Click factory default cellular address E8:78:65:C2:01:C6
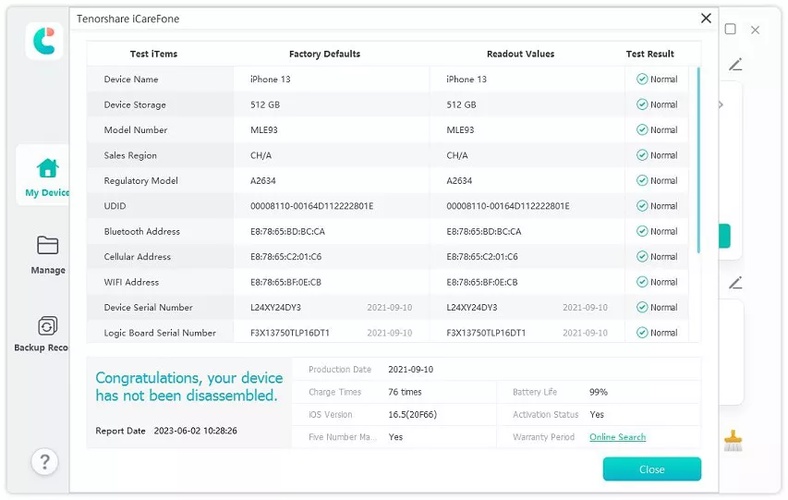This screenshot has height=500, width=788. [286, 257]
